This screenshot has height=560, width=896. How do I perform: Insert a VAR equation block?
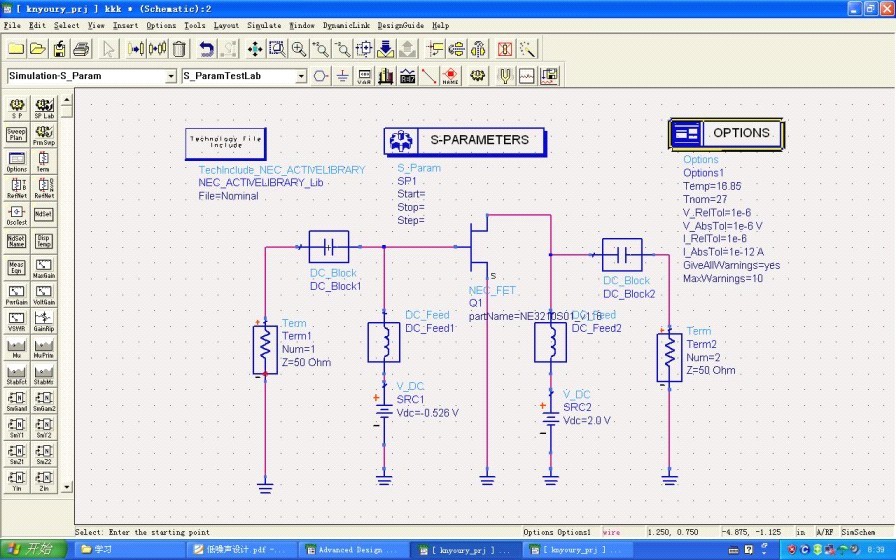(x=364, y=76)
